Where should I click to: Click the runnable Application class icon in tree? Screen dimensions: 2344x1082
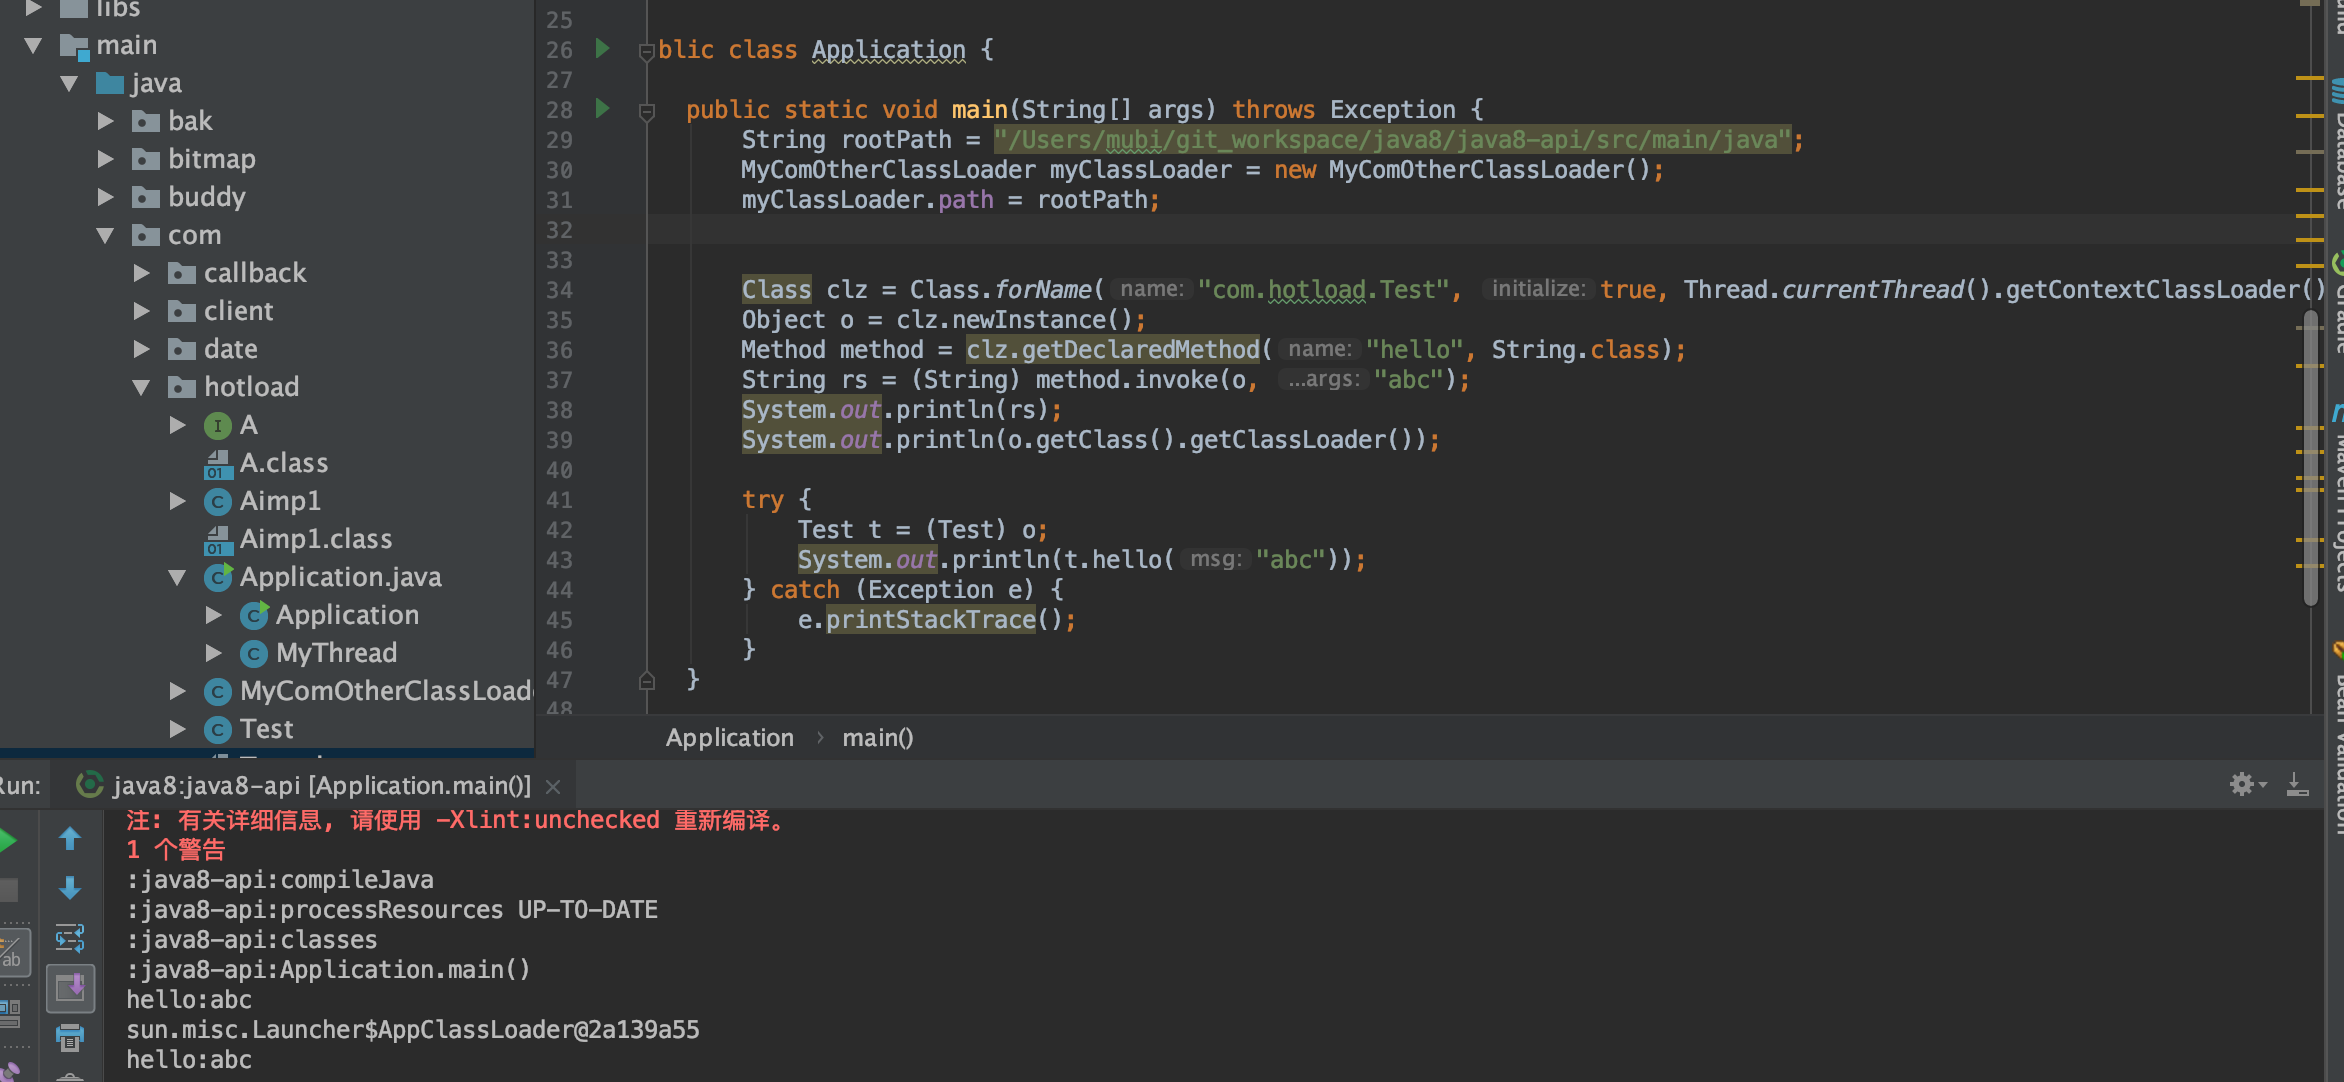[x=255, y=615]
